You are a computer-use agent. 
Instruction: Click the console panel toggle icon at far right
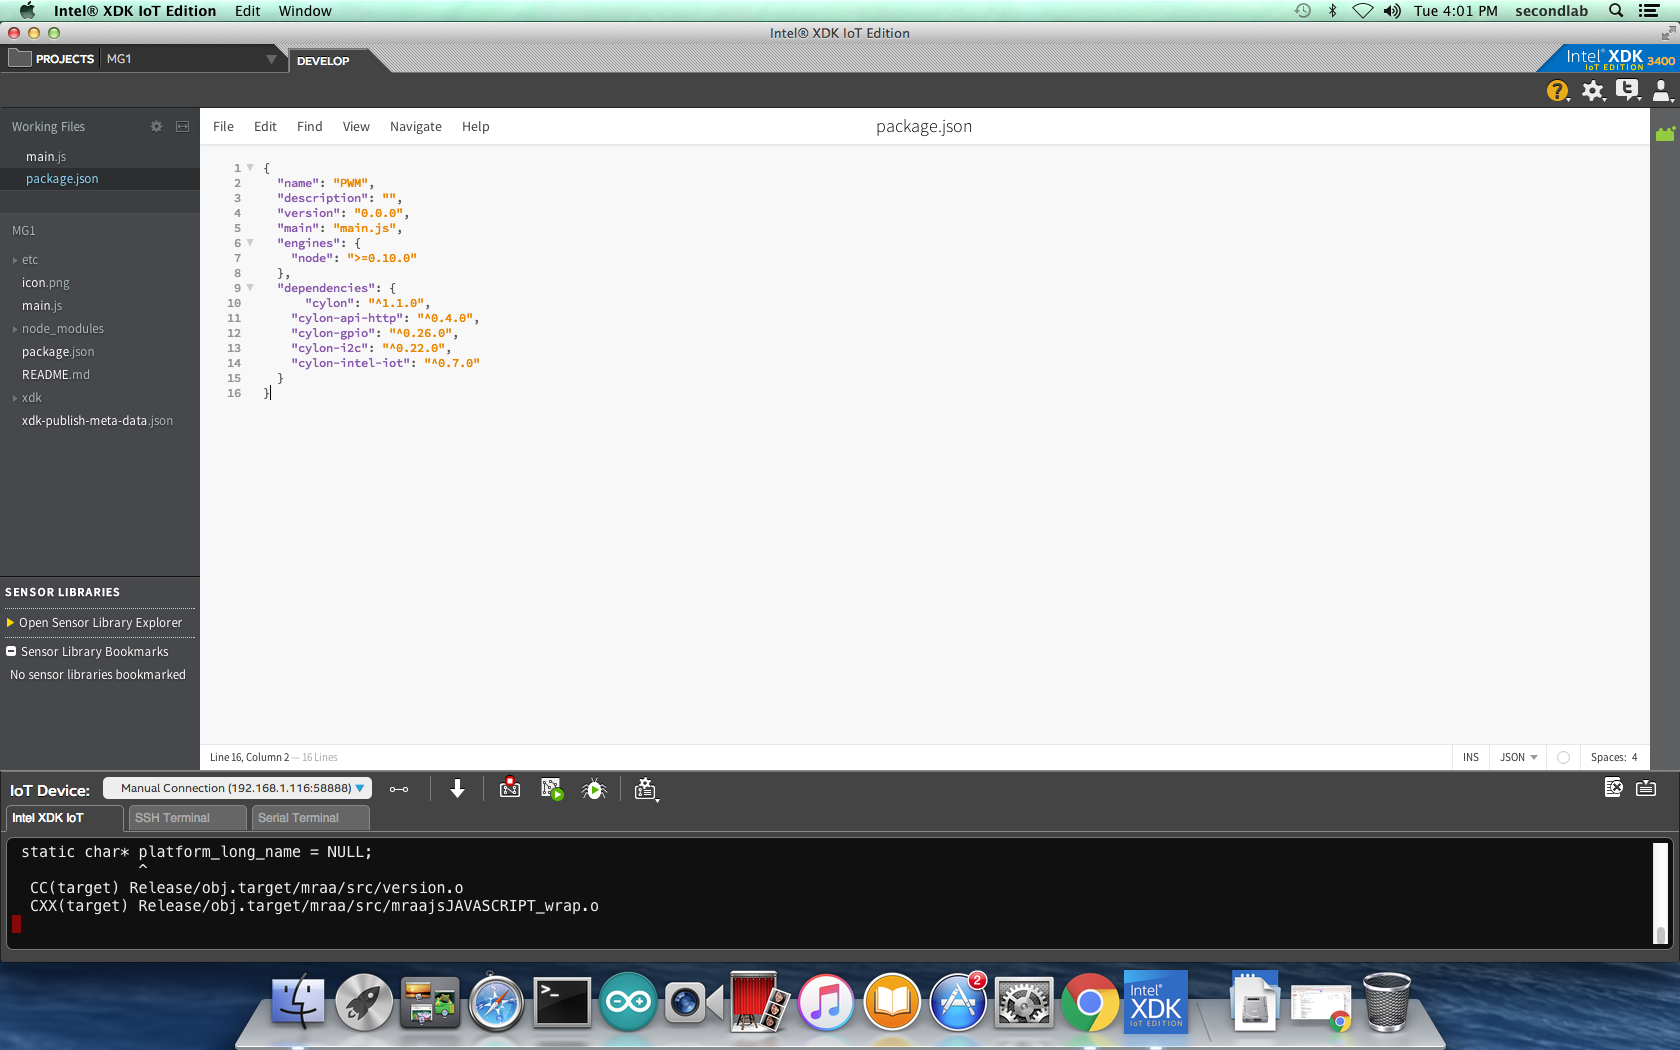point(1646,788)
